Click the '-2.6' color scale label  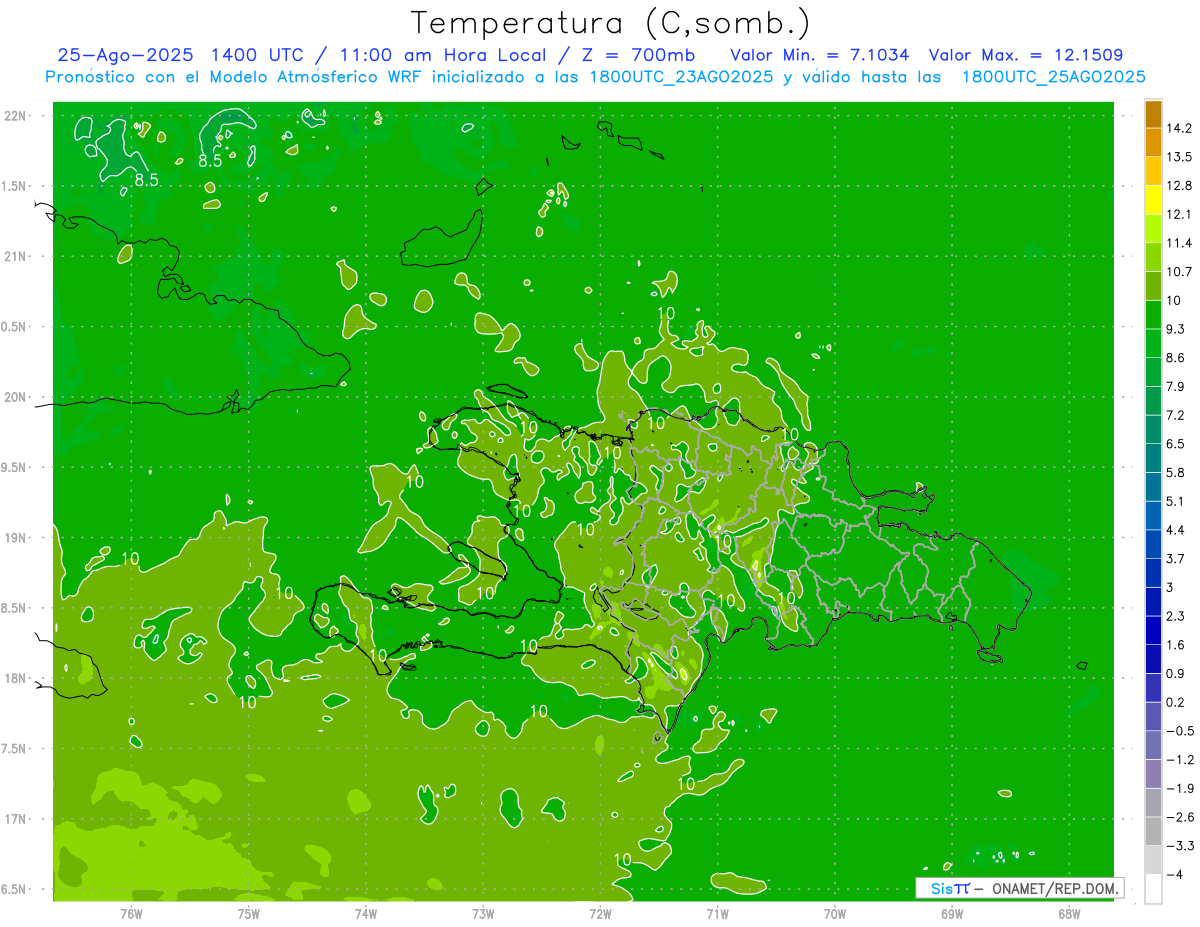coord(1179,817)
